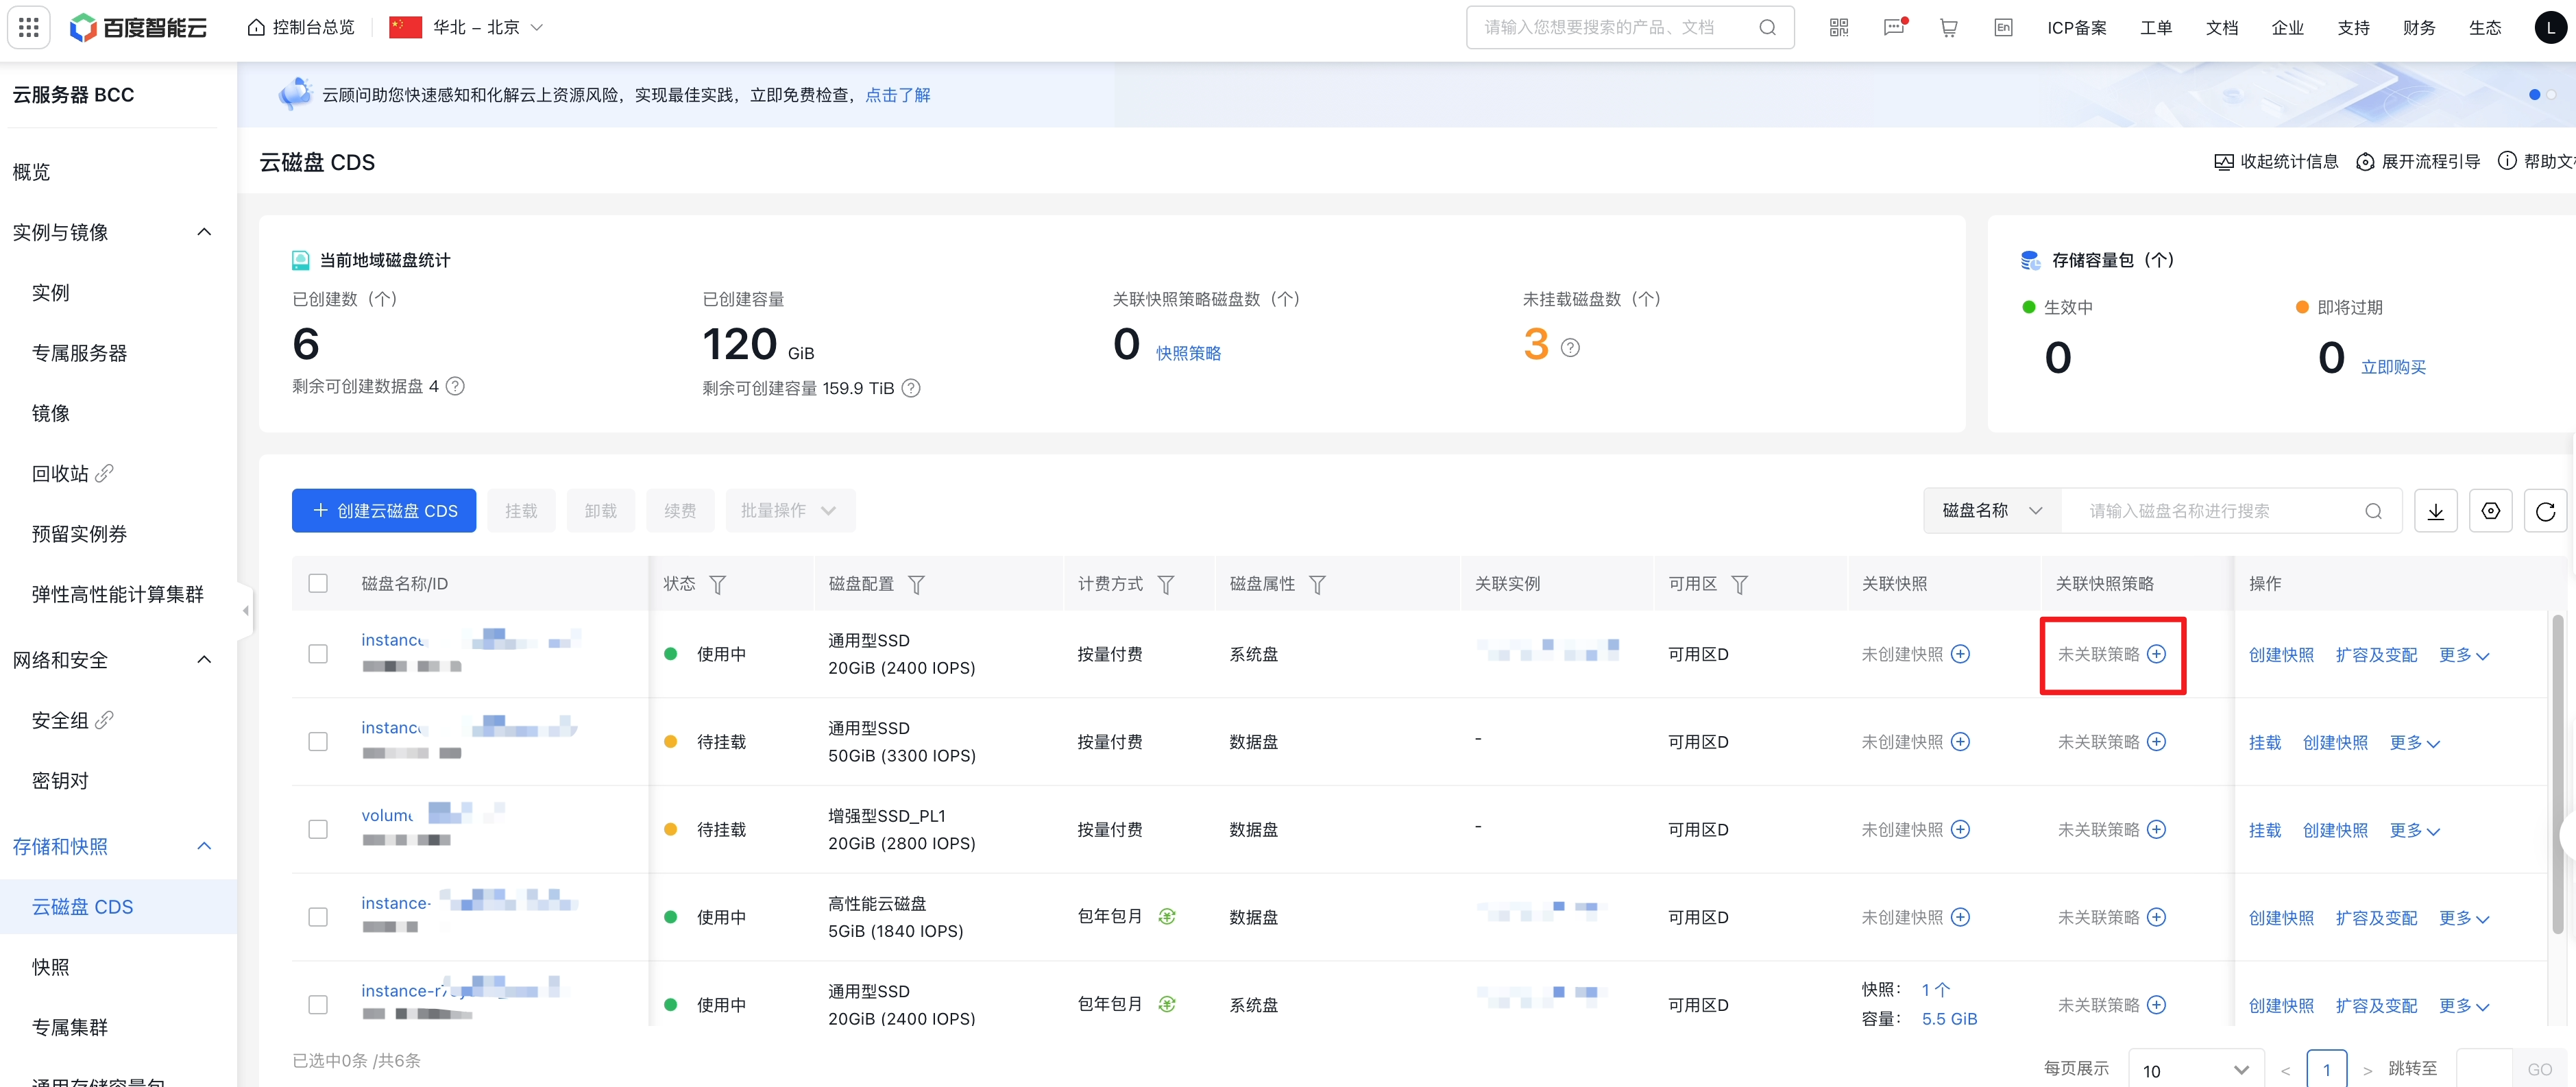This screenshot has height=1087, width=2576.
Task: Open the 快照策略 link
Action: 1189,353
